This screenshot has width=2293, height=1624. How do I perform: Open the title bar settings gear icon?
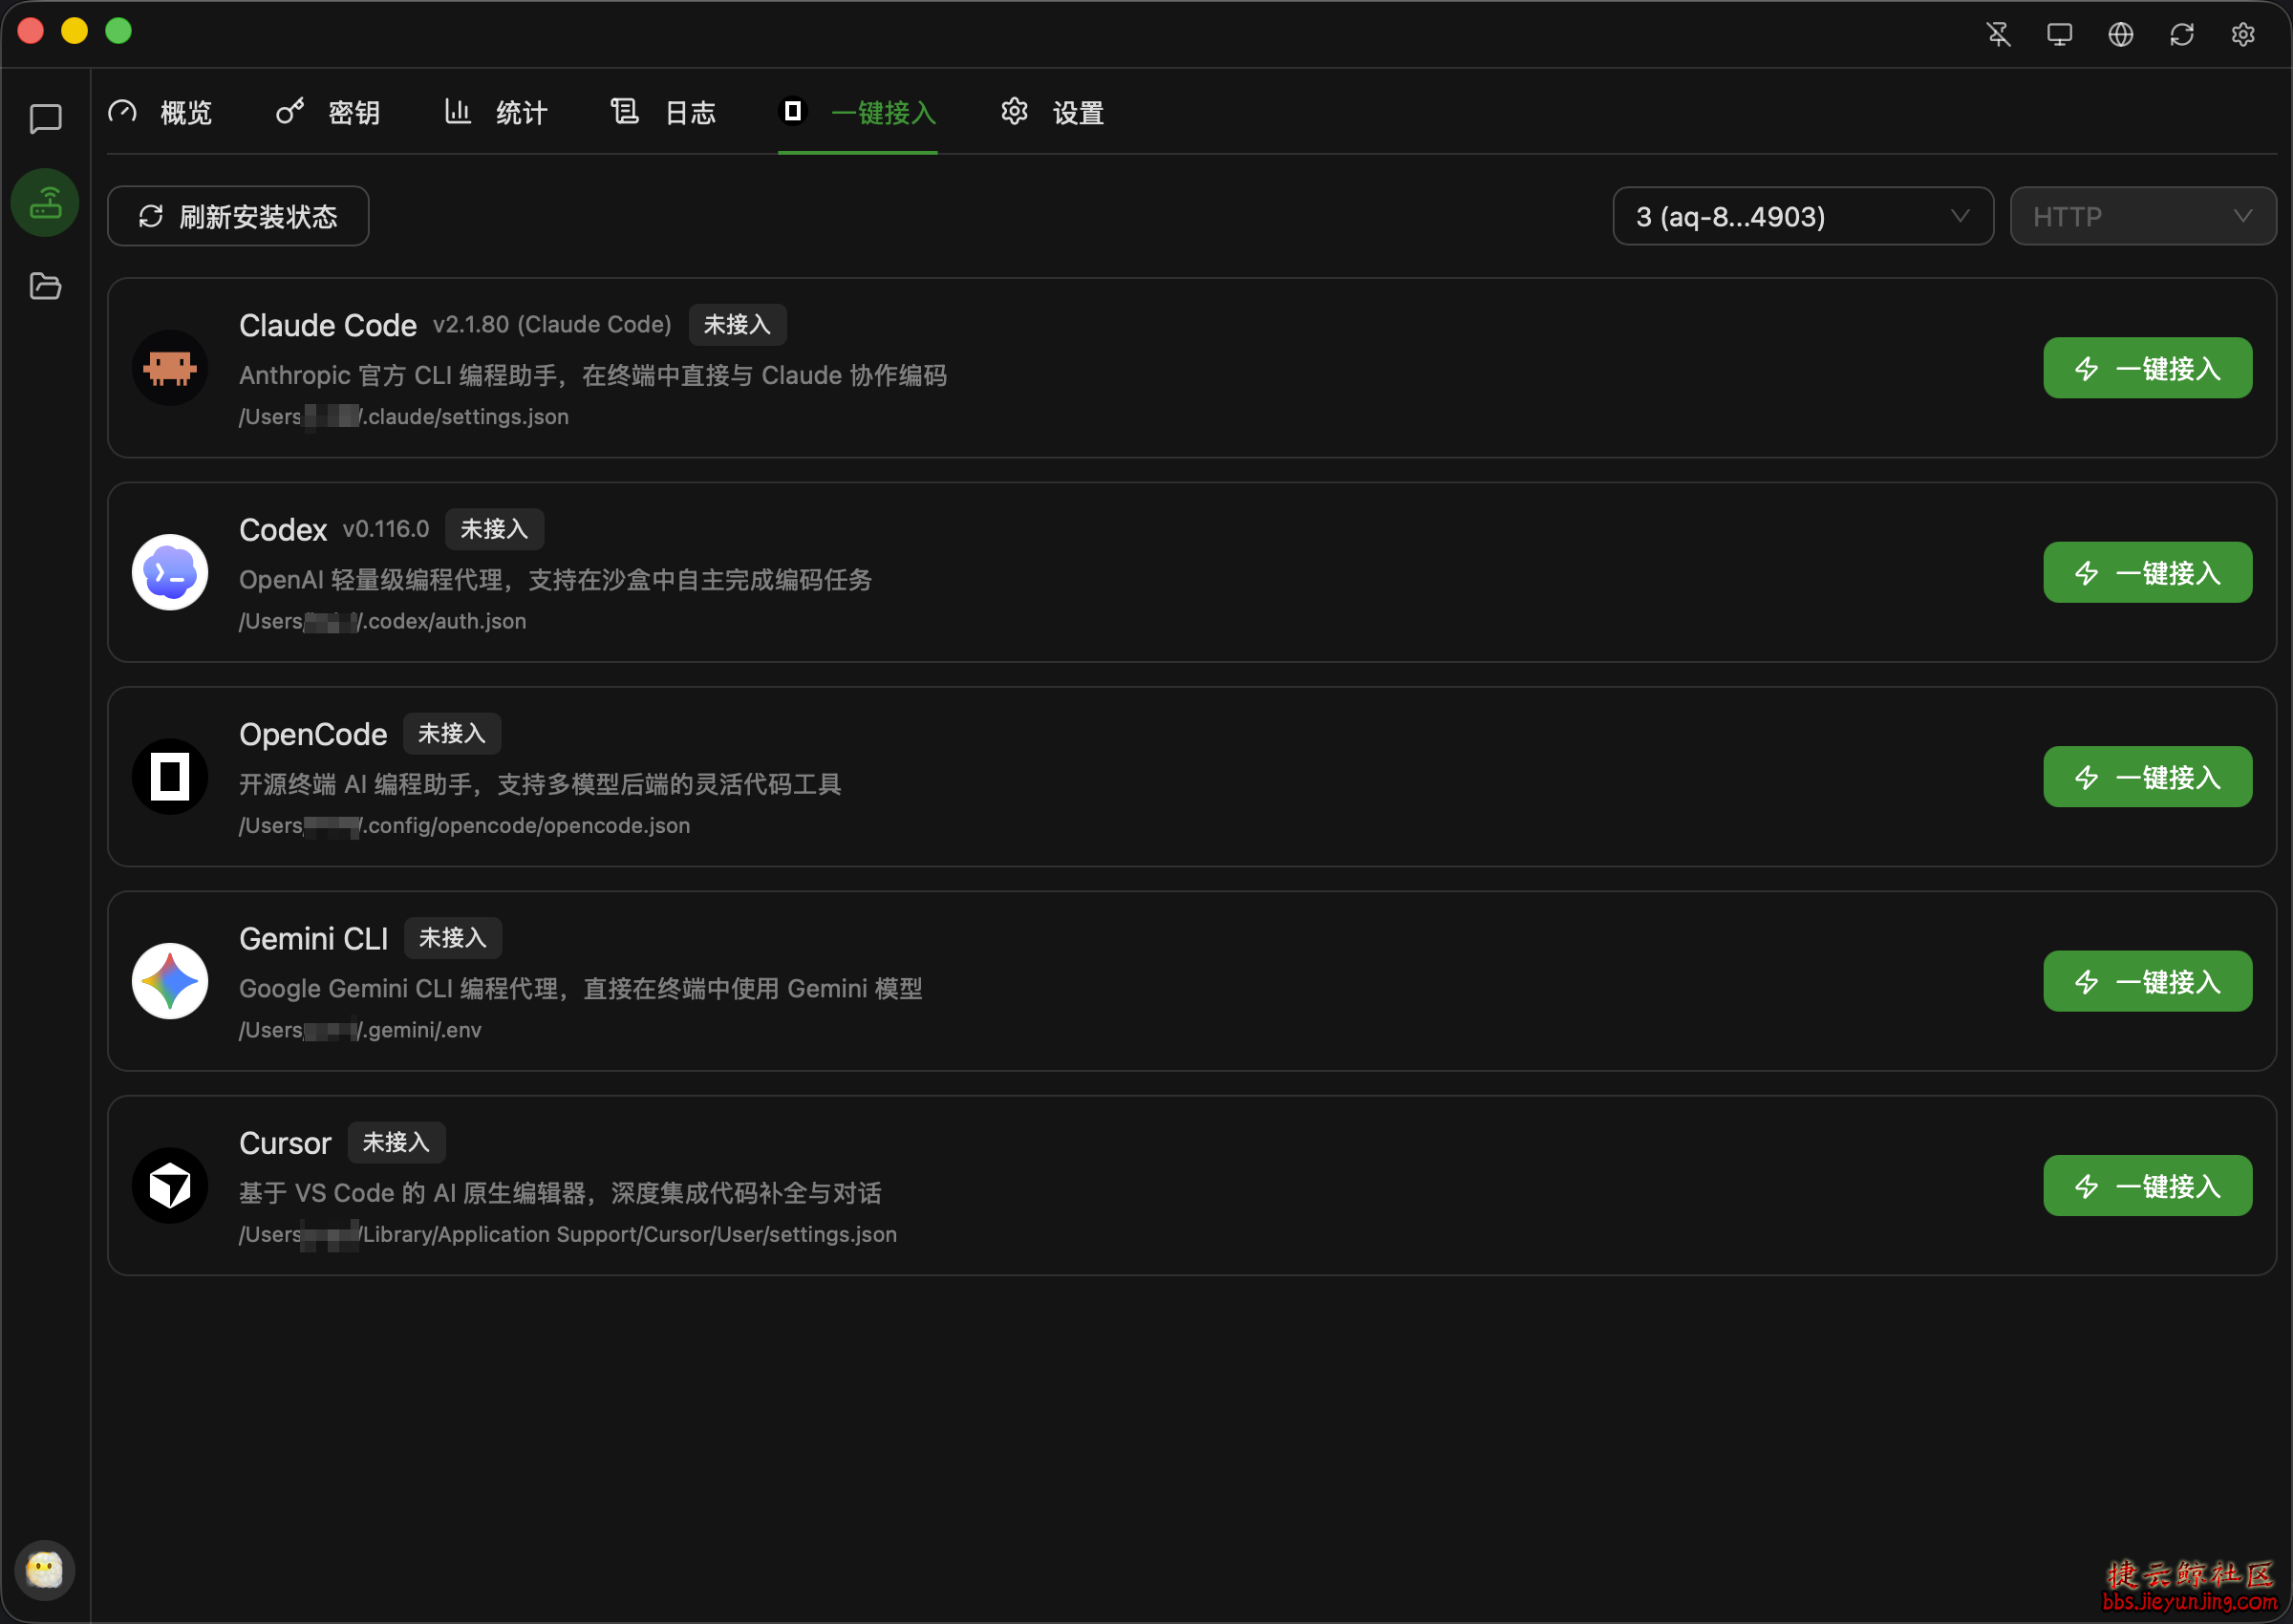2243,34
